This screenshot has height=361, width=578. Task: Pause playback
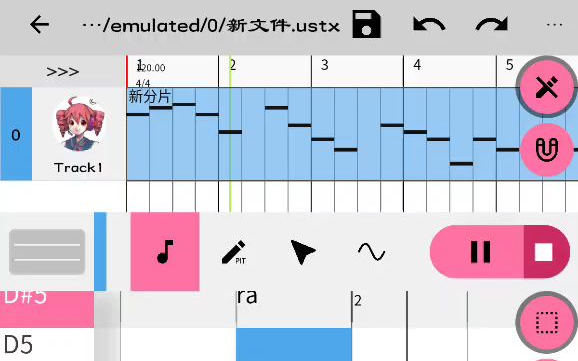[480, 252]
